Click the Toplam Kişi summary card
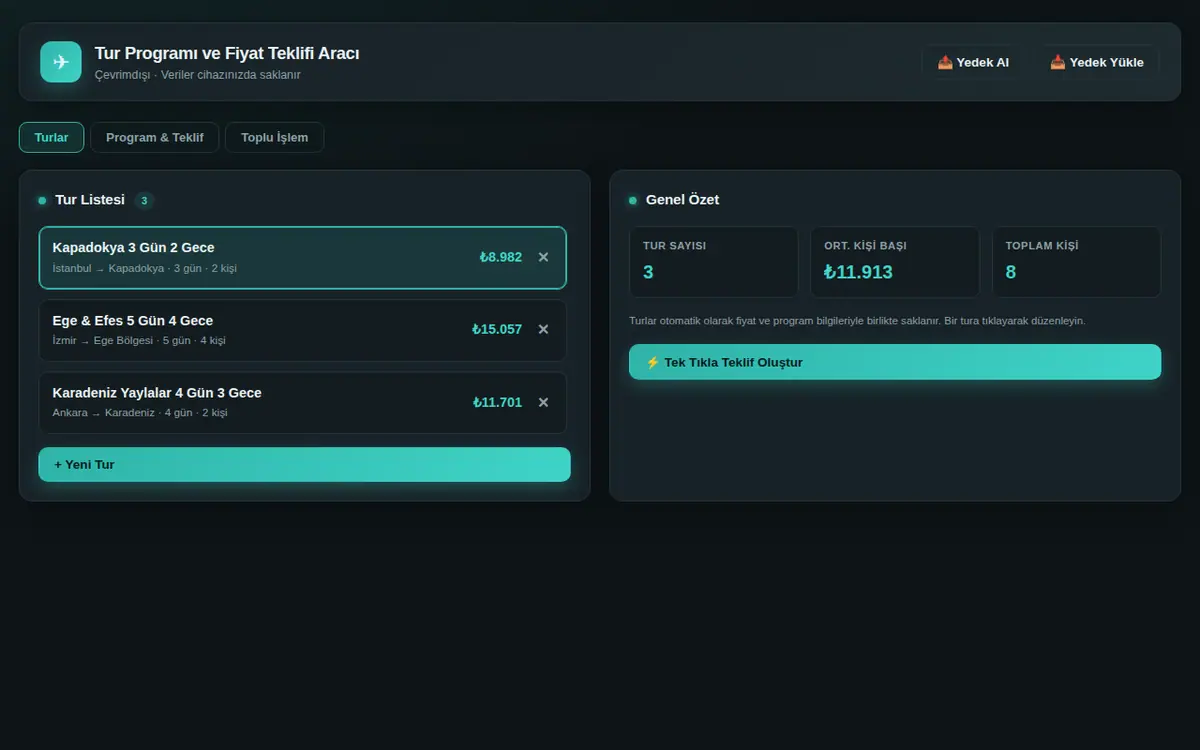Viewport: 1200px width, 750px height. (x=1076, y=262)
